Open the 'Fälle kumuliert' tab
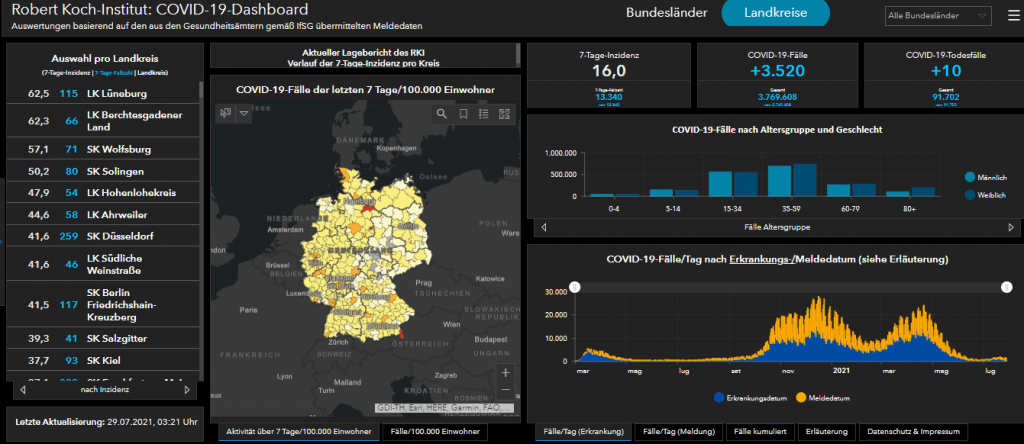The image size is (1024, 444). pyautogui.click(x=760, y=432)
